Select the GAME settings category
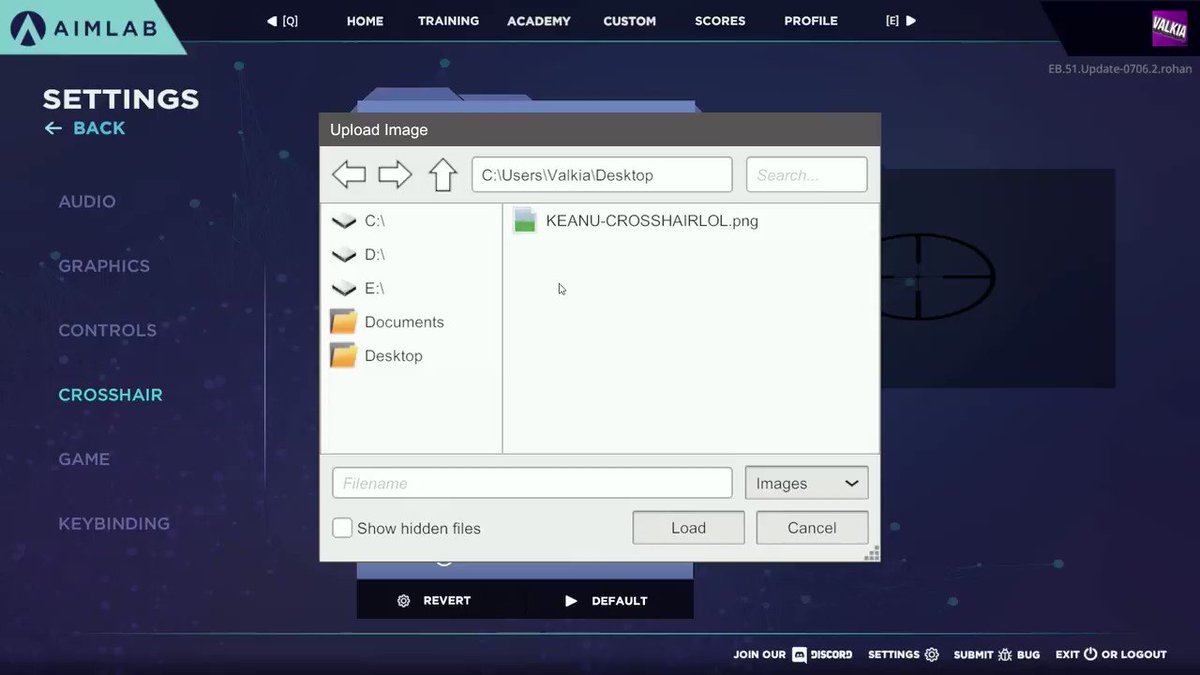 tap(84, 459)
